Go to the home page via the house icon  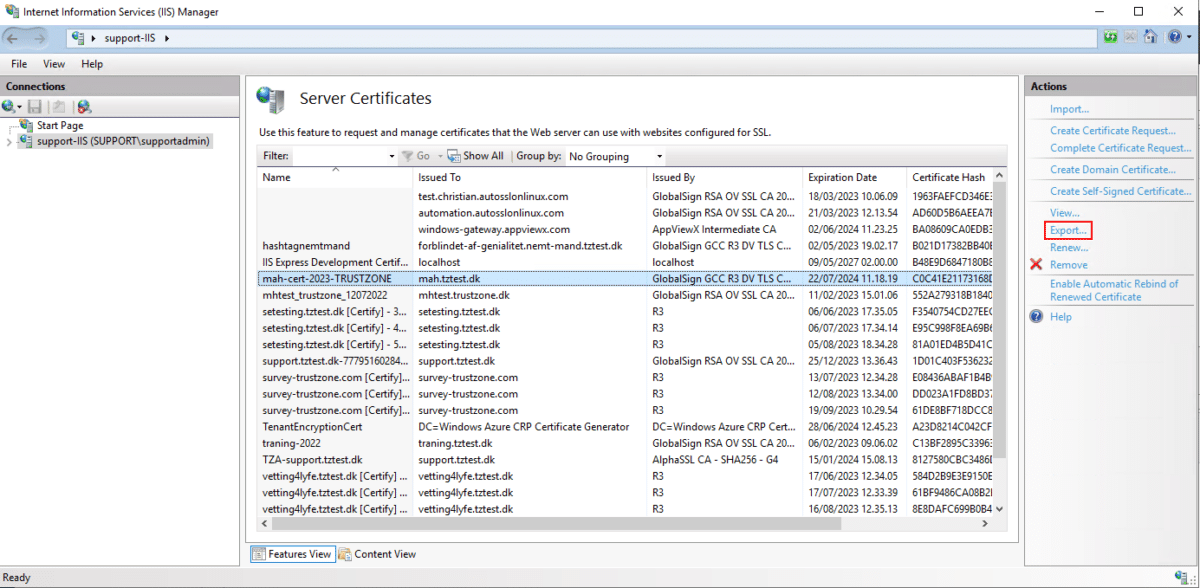(x=1150, y=37)
